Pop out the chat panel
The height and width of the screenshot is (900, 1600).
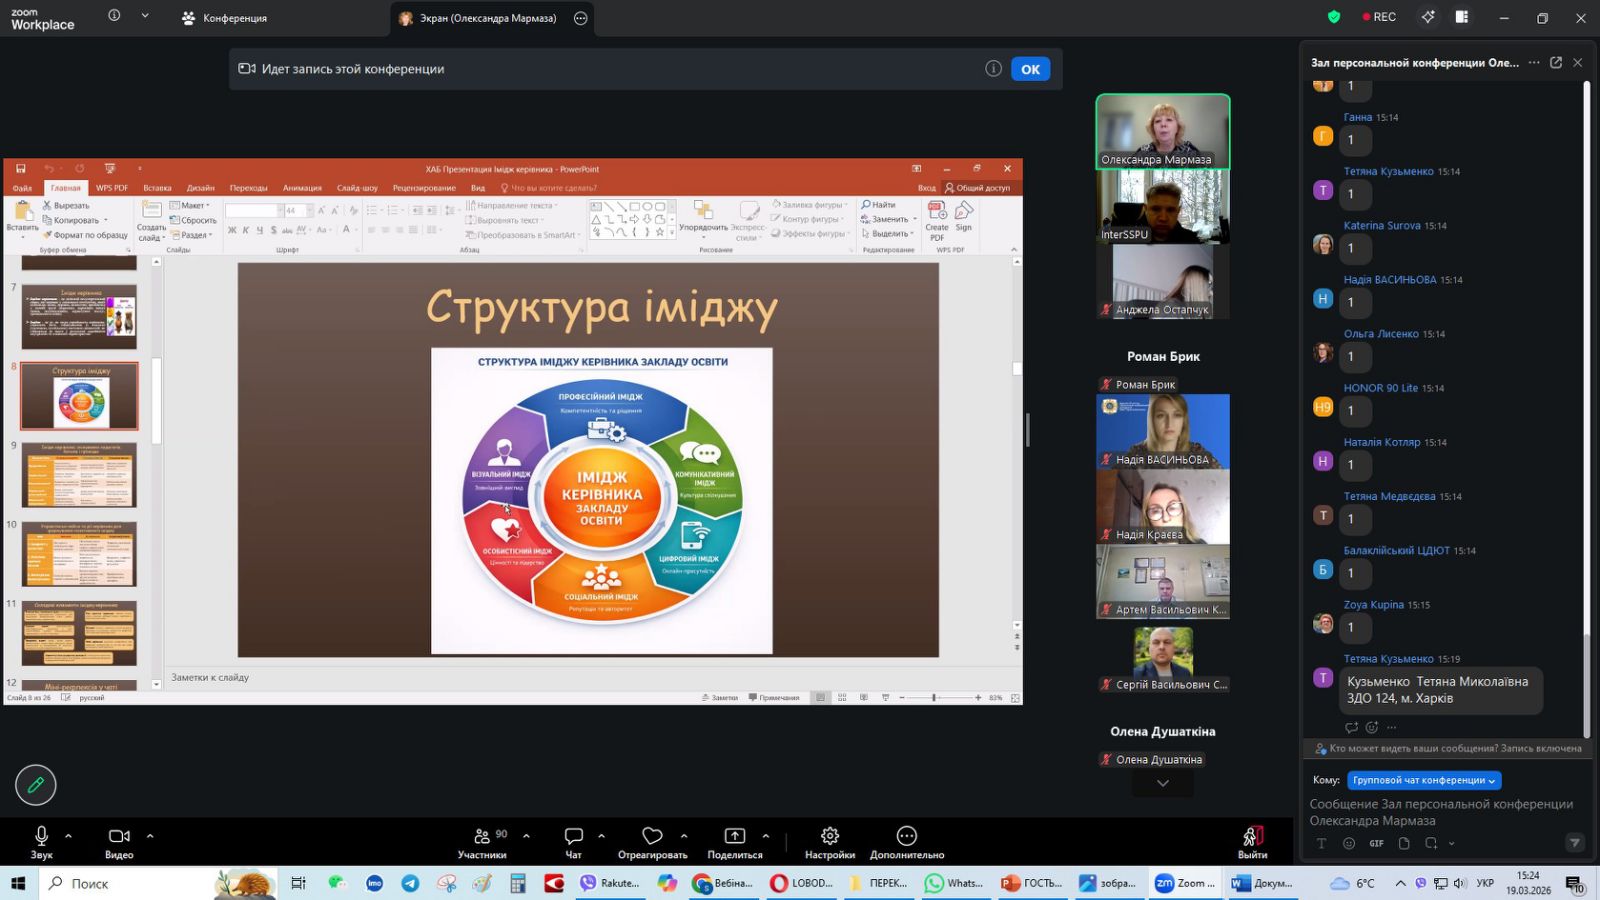point(1556,63)
